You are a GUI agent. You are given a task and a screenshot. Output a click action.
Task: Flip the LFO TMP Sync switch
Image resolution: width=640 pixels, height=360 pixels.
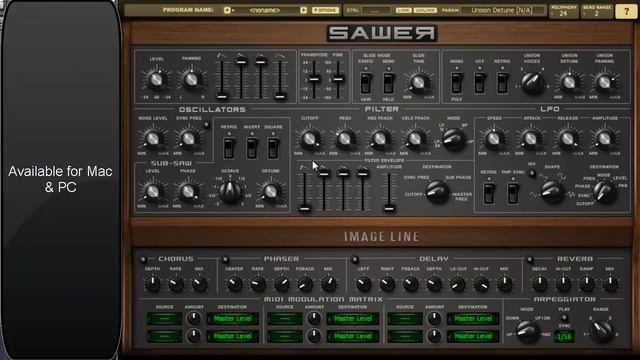(x=513, y=193)
